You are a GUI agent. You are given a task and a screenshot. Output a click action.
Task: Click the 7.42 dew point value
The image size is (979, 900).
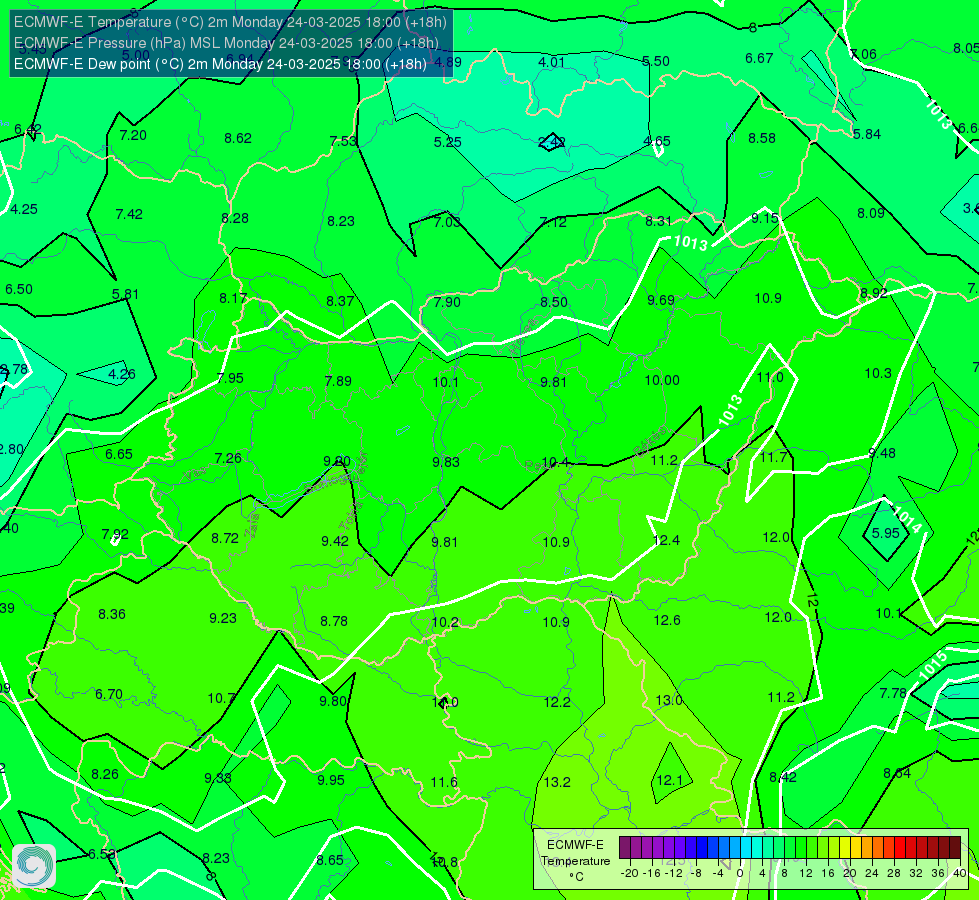[129, 214]
